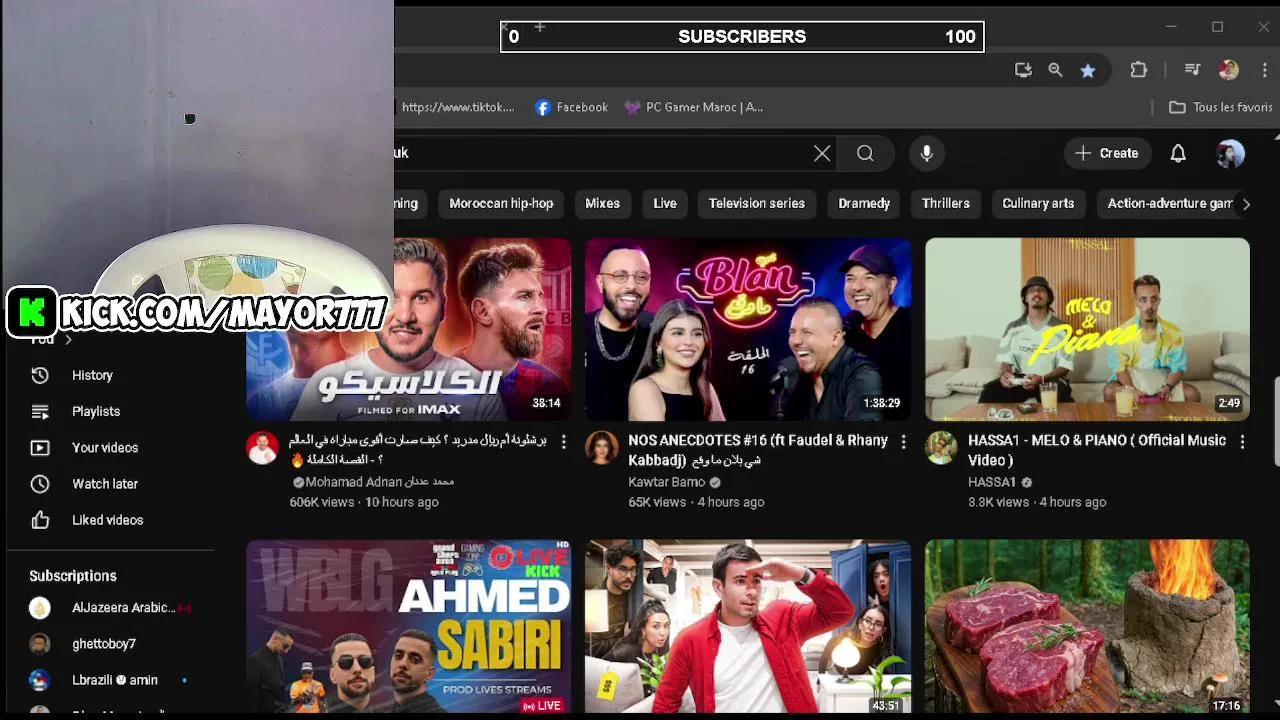Open the YouTube account avatar menu
The width and height of the screenshot is (1280, 720).
tap(1230, 153)
